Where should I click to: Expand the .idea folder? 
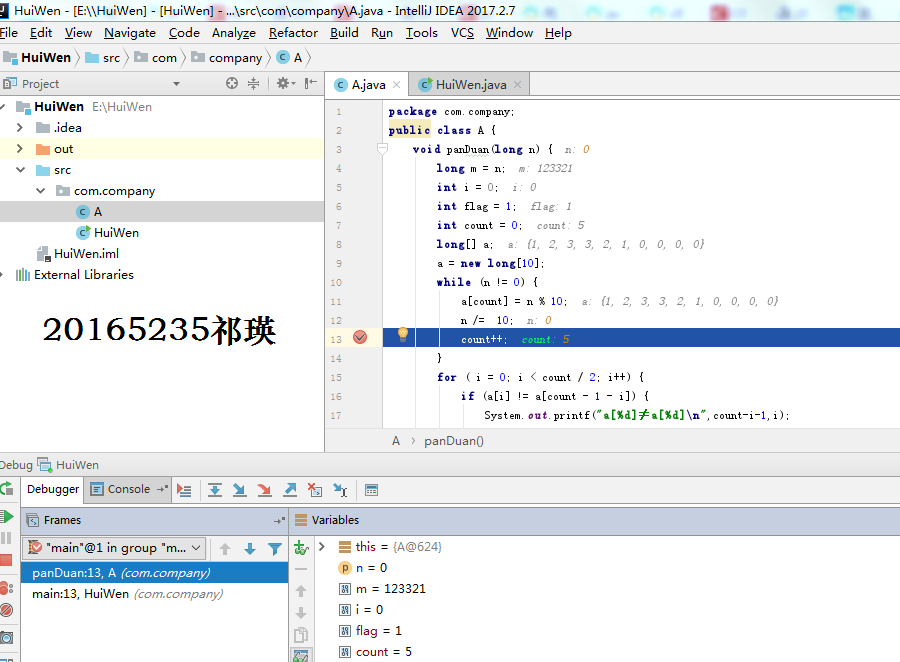[x=20, y=127]
